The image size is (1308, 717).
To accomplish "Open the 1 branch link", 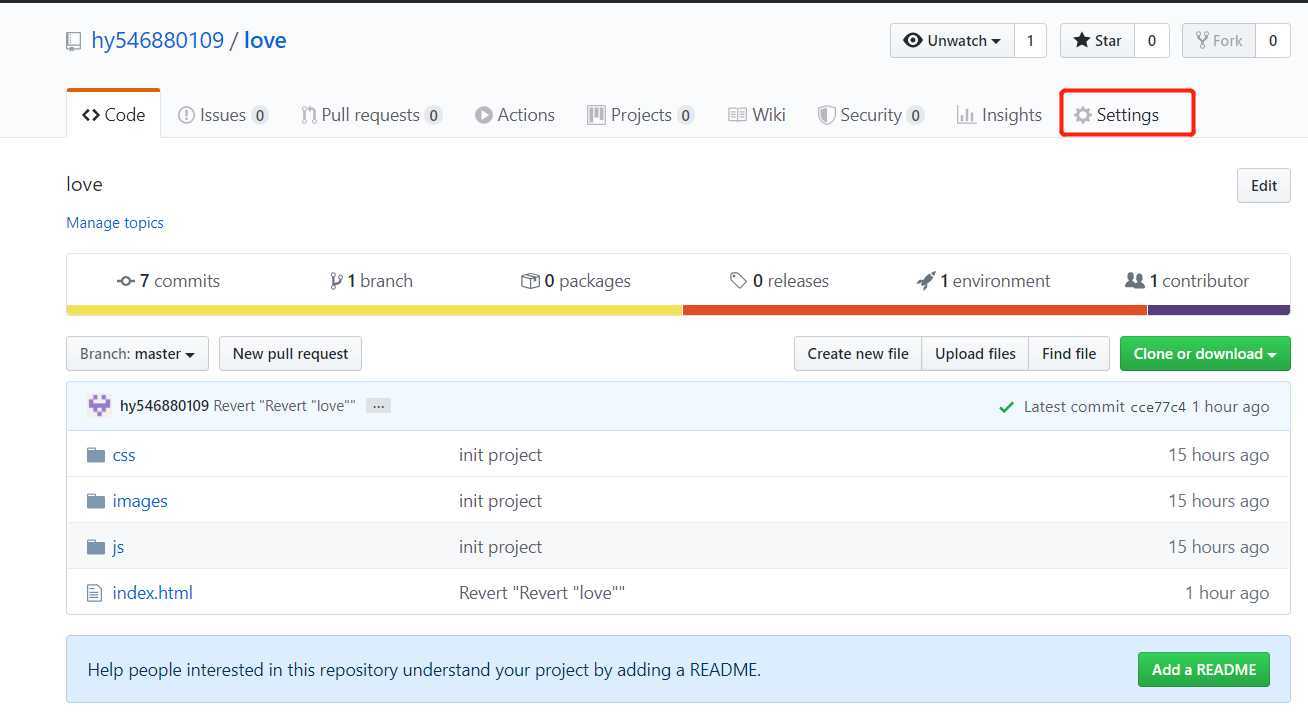I will (371, 281).
